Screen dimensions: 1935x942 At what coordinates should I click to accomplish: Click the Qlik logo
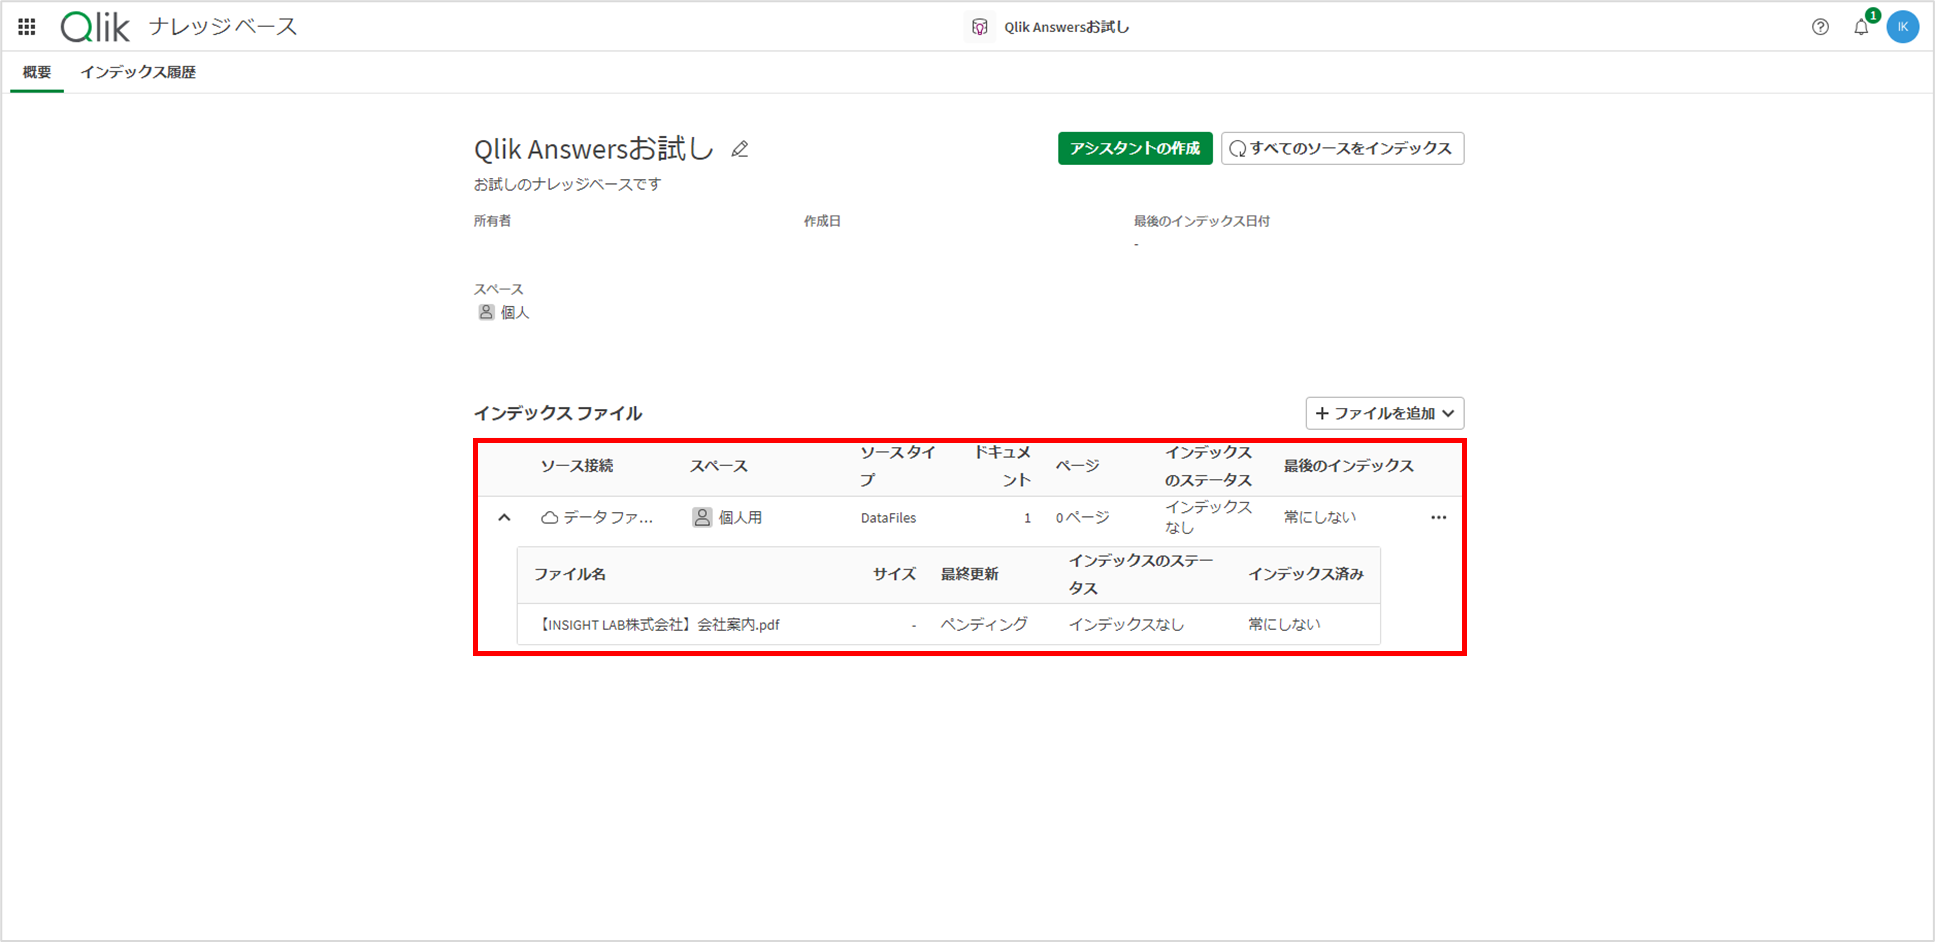tap(95, 27)
